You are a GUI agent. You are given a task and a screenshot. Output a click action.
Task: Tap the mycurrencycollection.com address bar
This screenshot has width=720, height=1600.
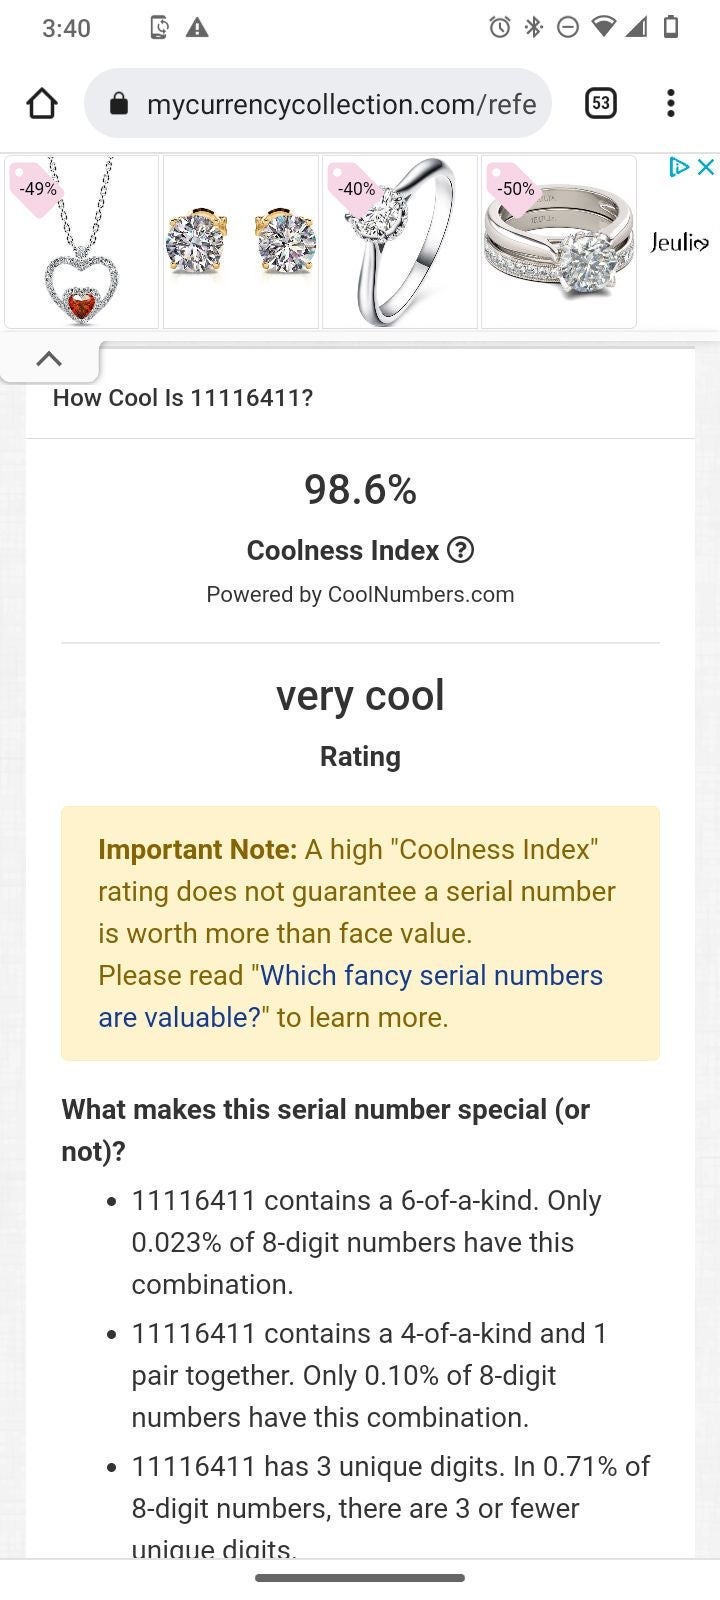click(318, 103)
